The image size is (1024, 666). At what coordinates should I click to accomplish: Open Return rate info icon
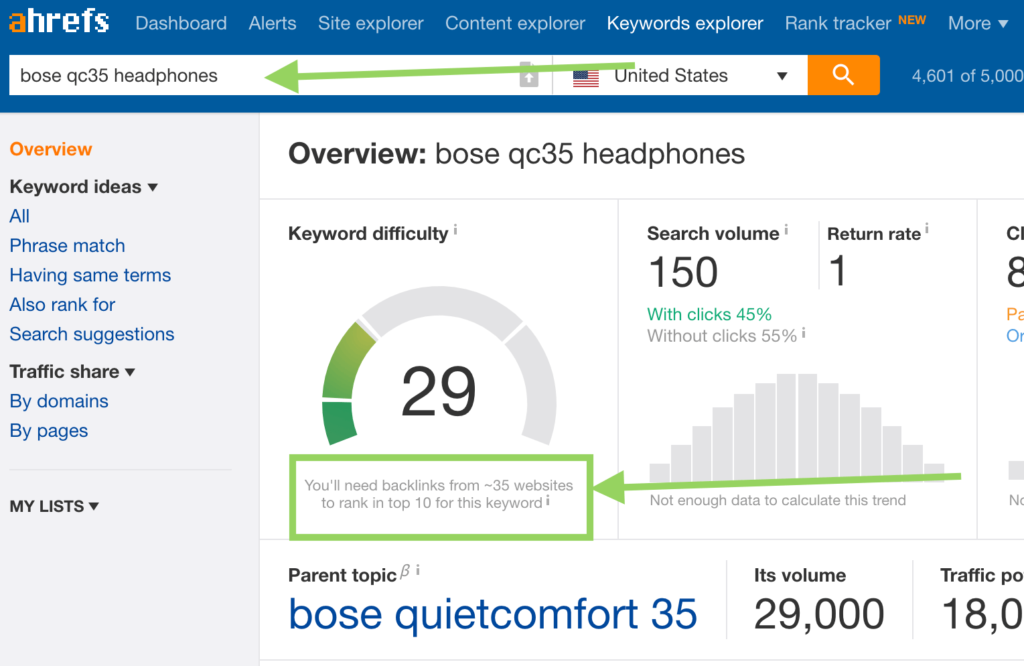pos(927,229)
